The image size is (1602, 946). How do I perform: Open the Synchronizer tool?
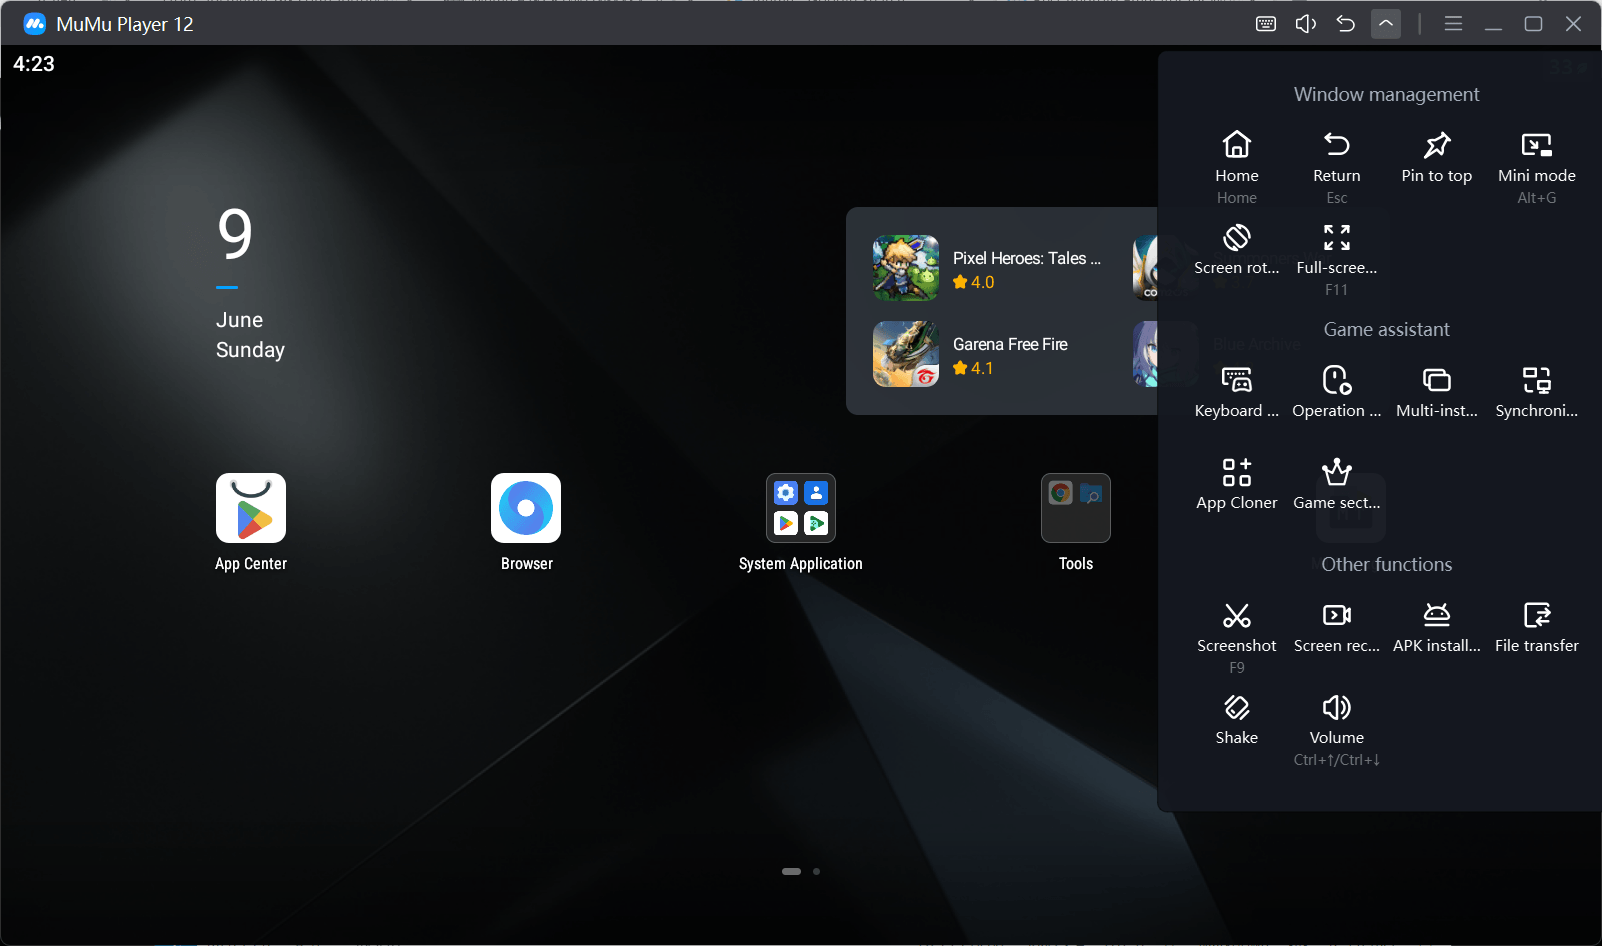click(1536, 381)
